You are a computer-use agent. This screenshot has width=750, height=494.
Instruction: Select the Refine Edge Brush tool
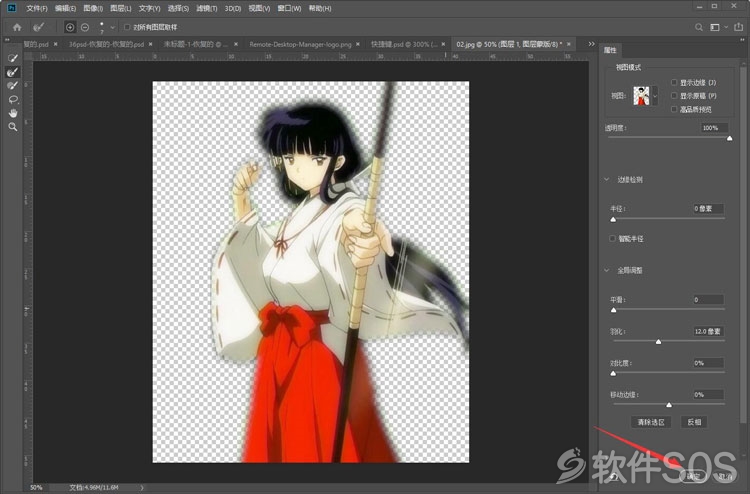click(x=13, y=72)
